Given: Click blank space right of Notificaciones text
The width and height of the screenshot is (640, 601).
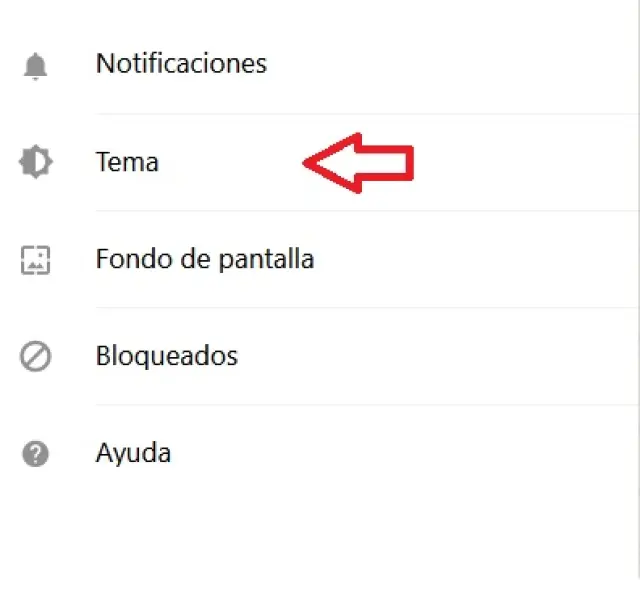Looking at the screenshot, I should (449, 64).
